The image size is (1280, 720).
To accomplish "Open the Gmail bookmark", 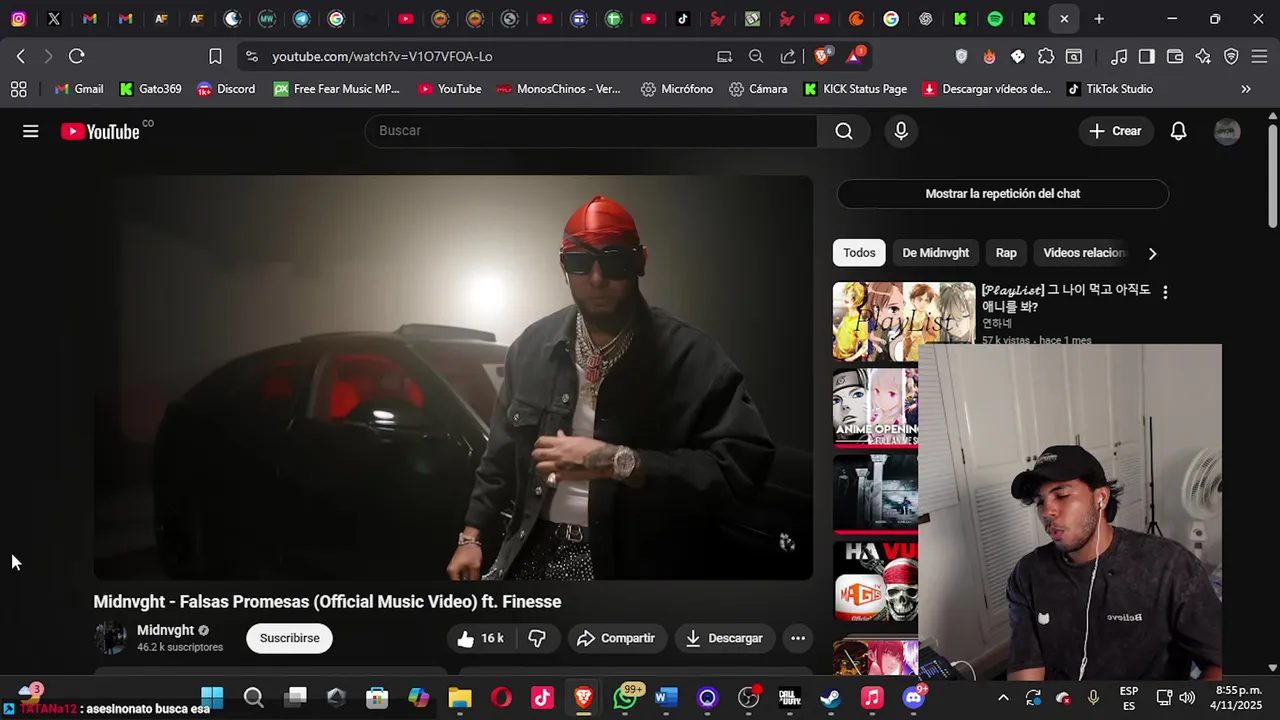I will tap(79, 89).
